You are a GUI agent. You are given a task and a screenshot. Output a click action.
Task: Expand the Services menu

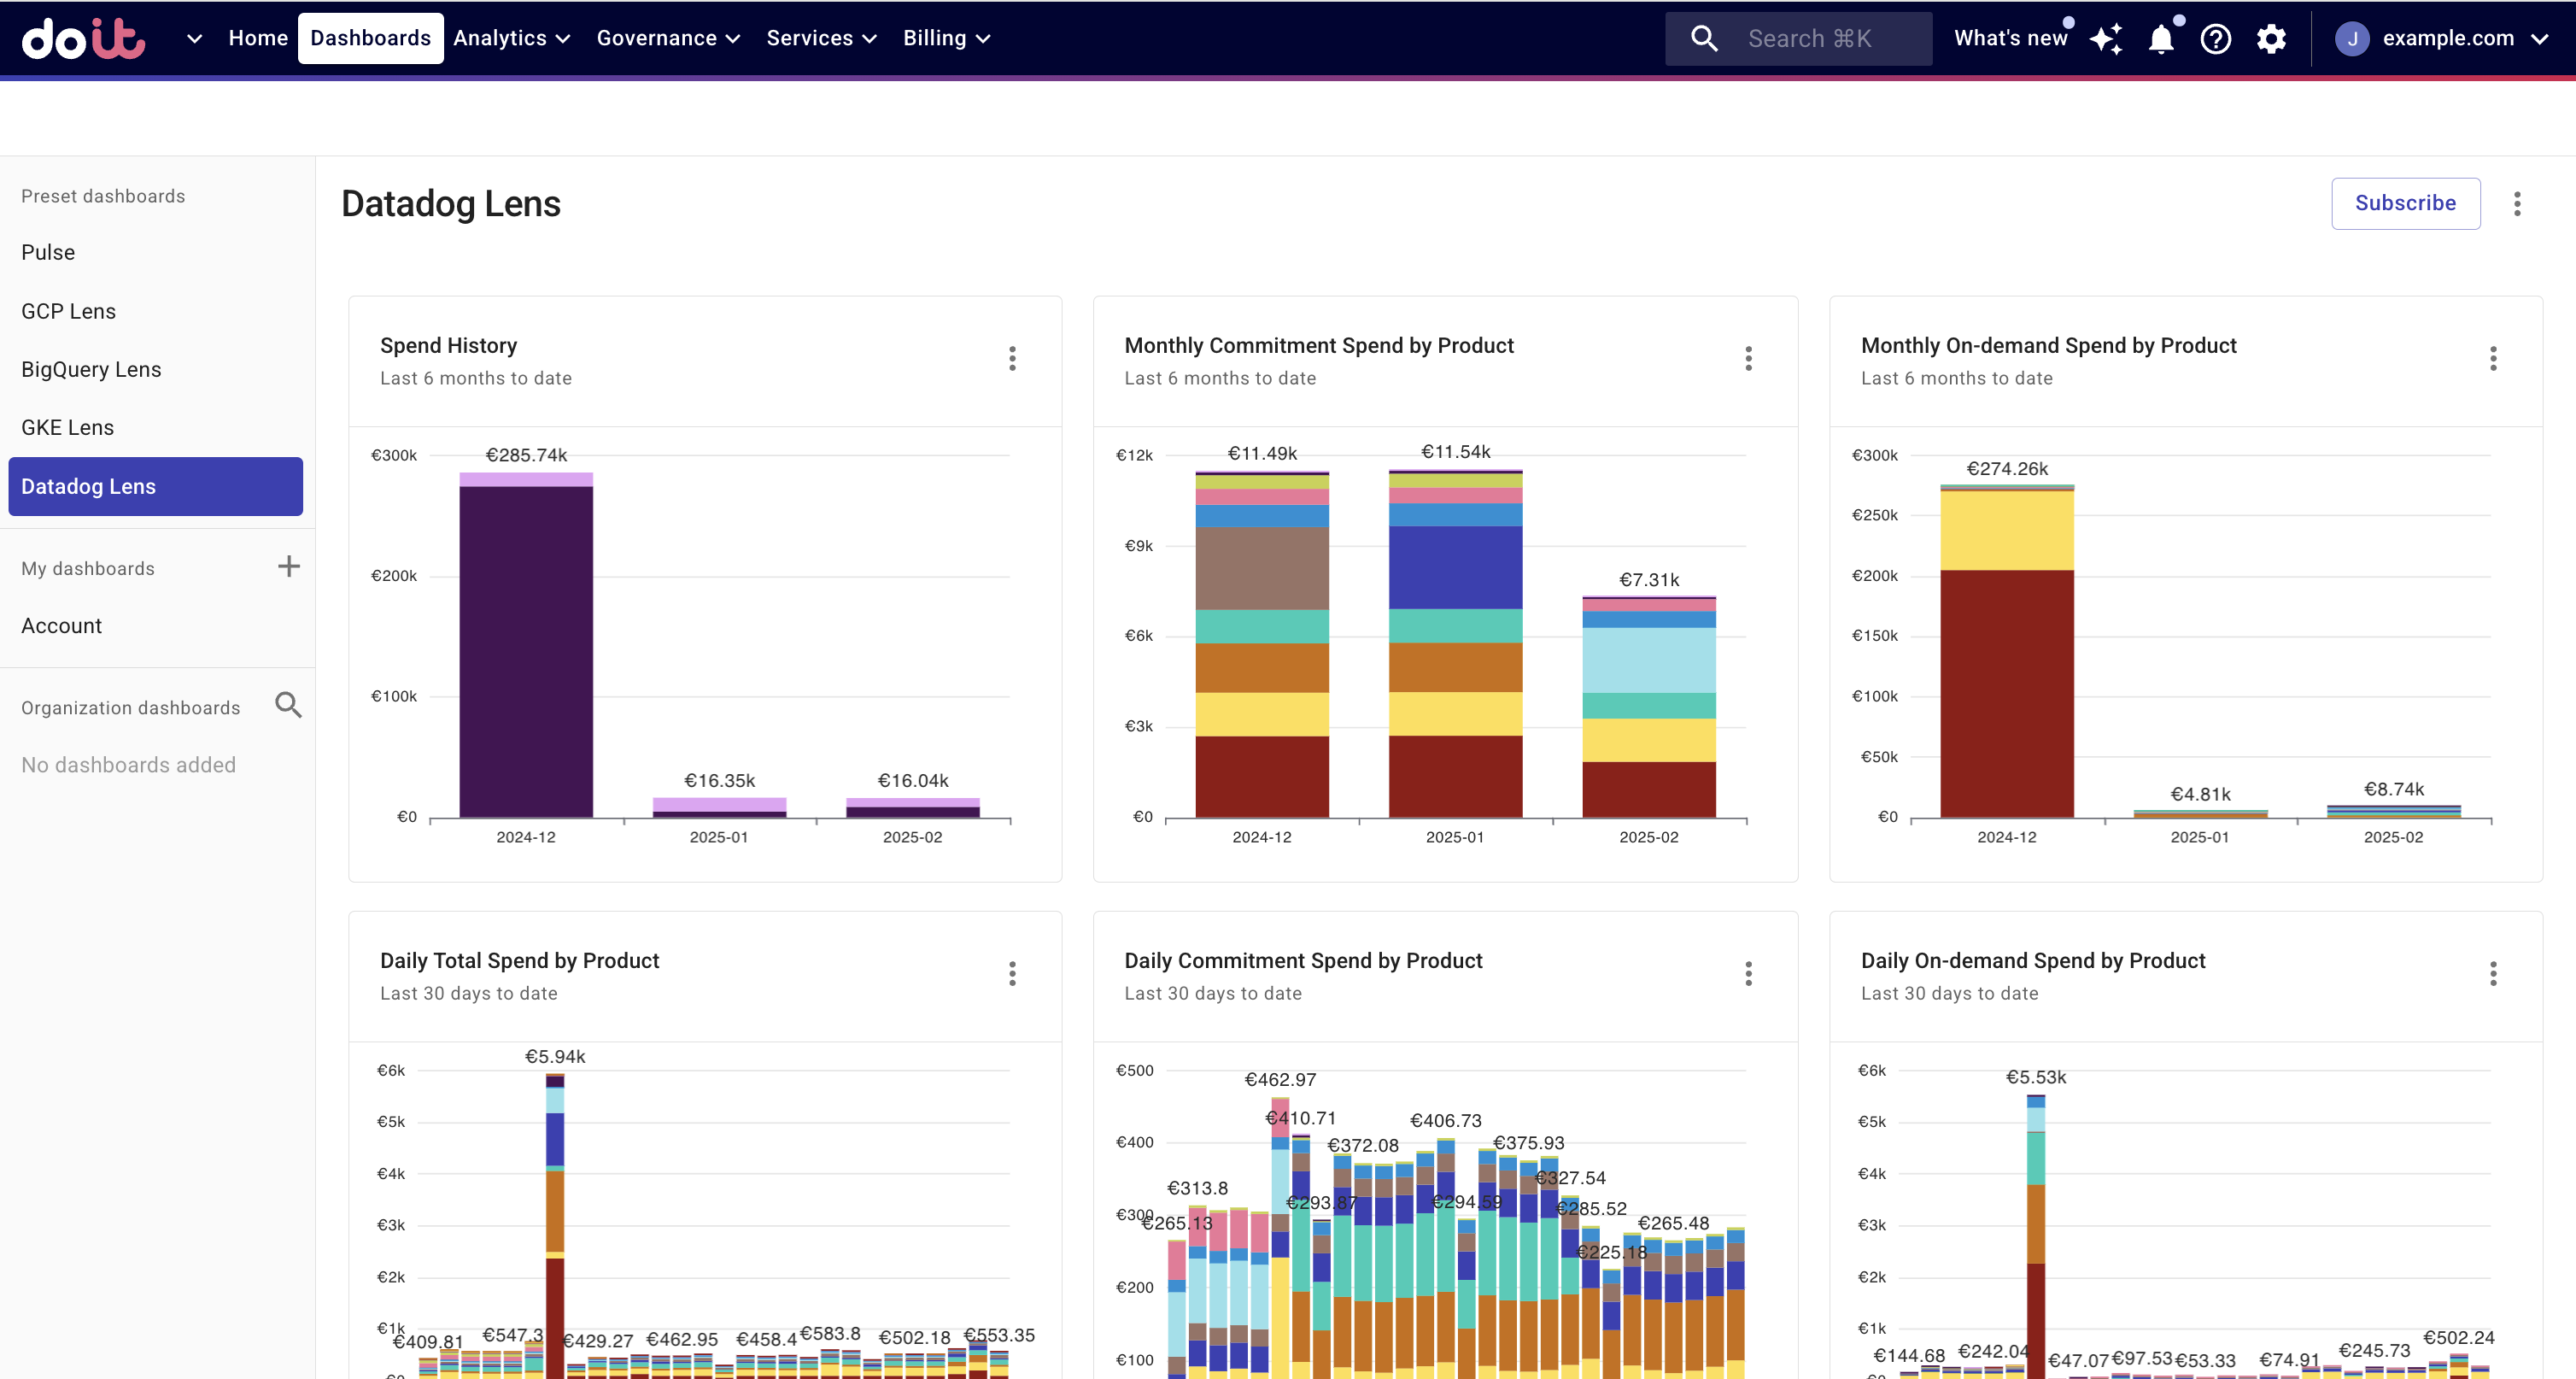821,38
